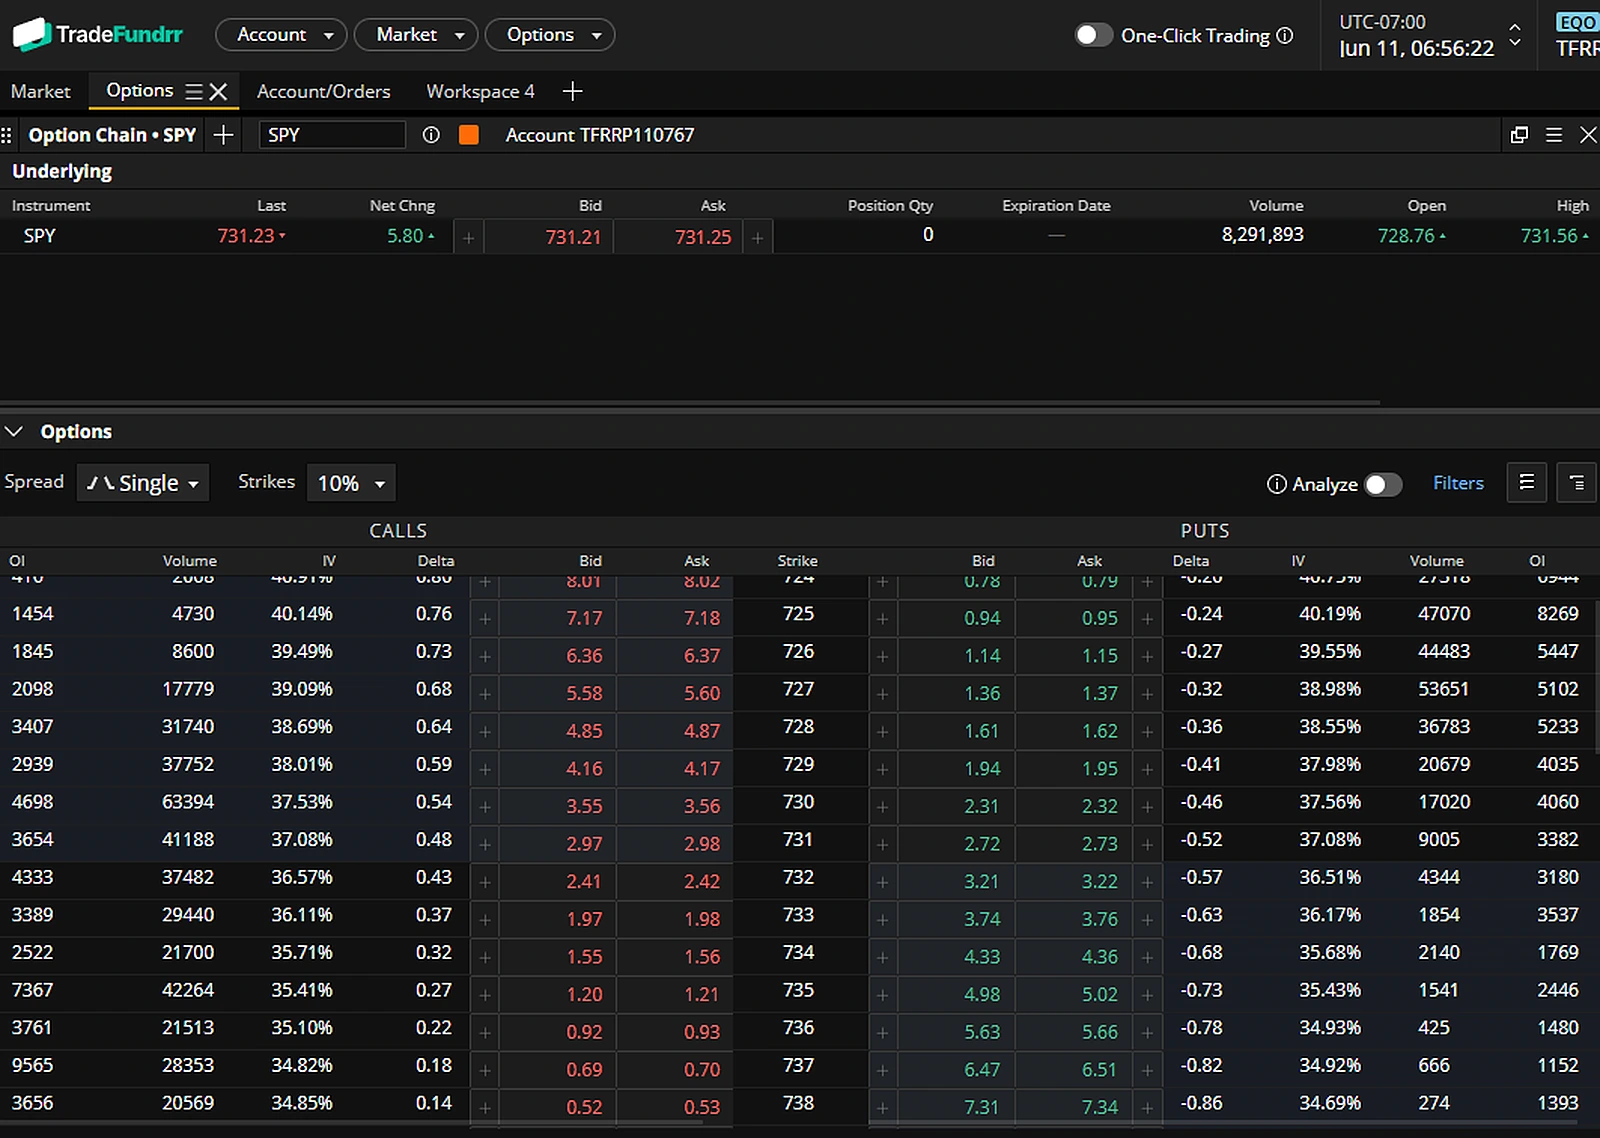This screenshot has width=1600, height=1138.
Task: Click plus right of 726 put ask
Action: (x=1147, y=656)
